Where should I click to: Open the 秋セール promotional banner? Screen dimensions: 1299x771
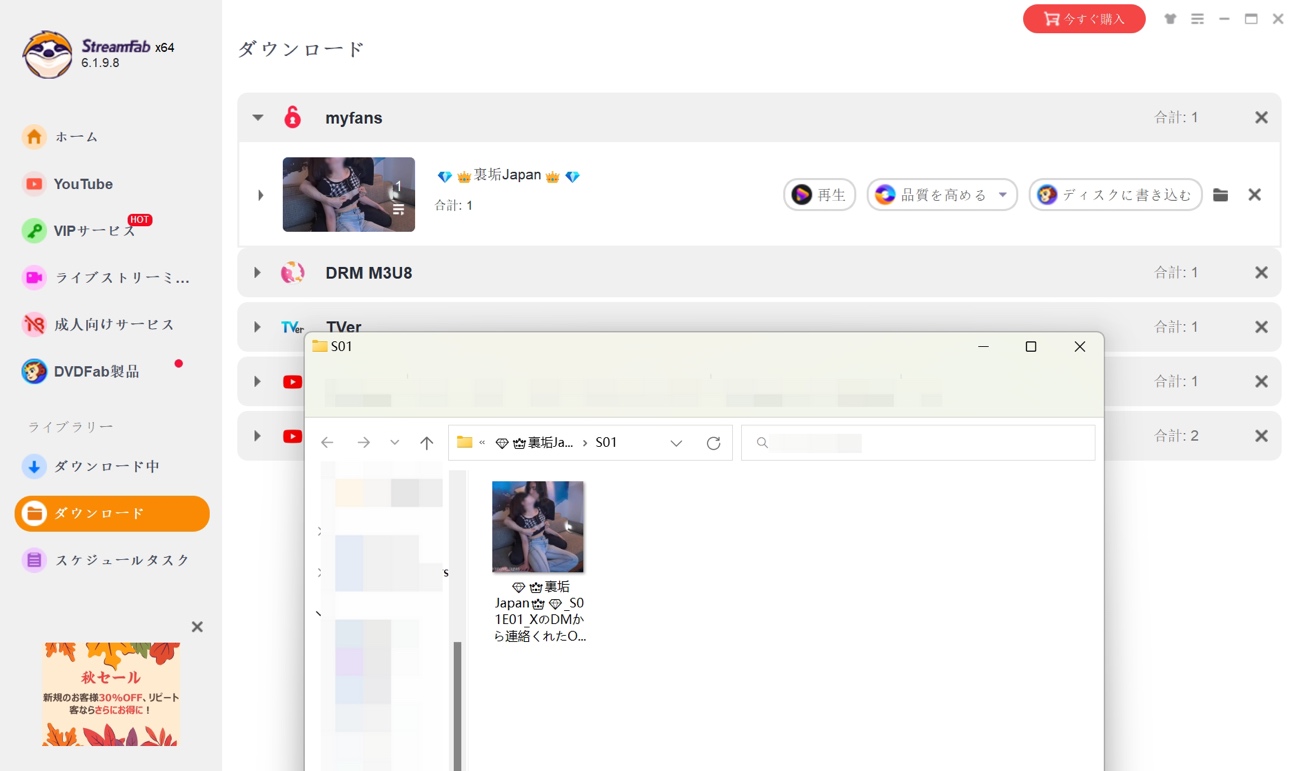point(111,694)
